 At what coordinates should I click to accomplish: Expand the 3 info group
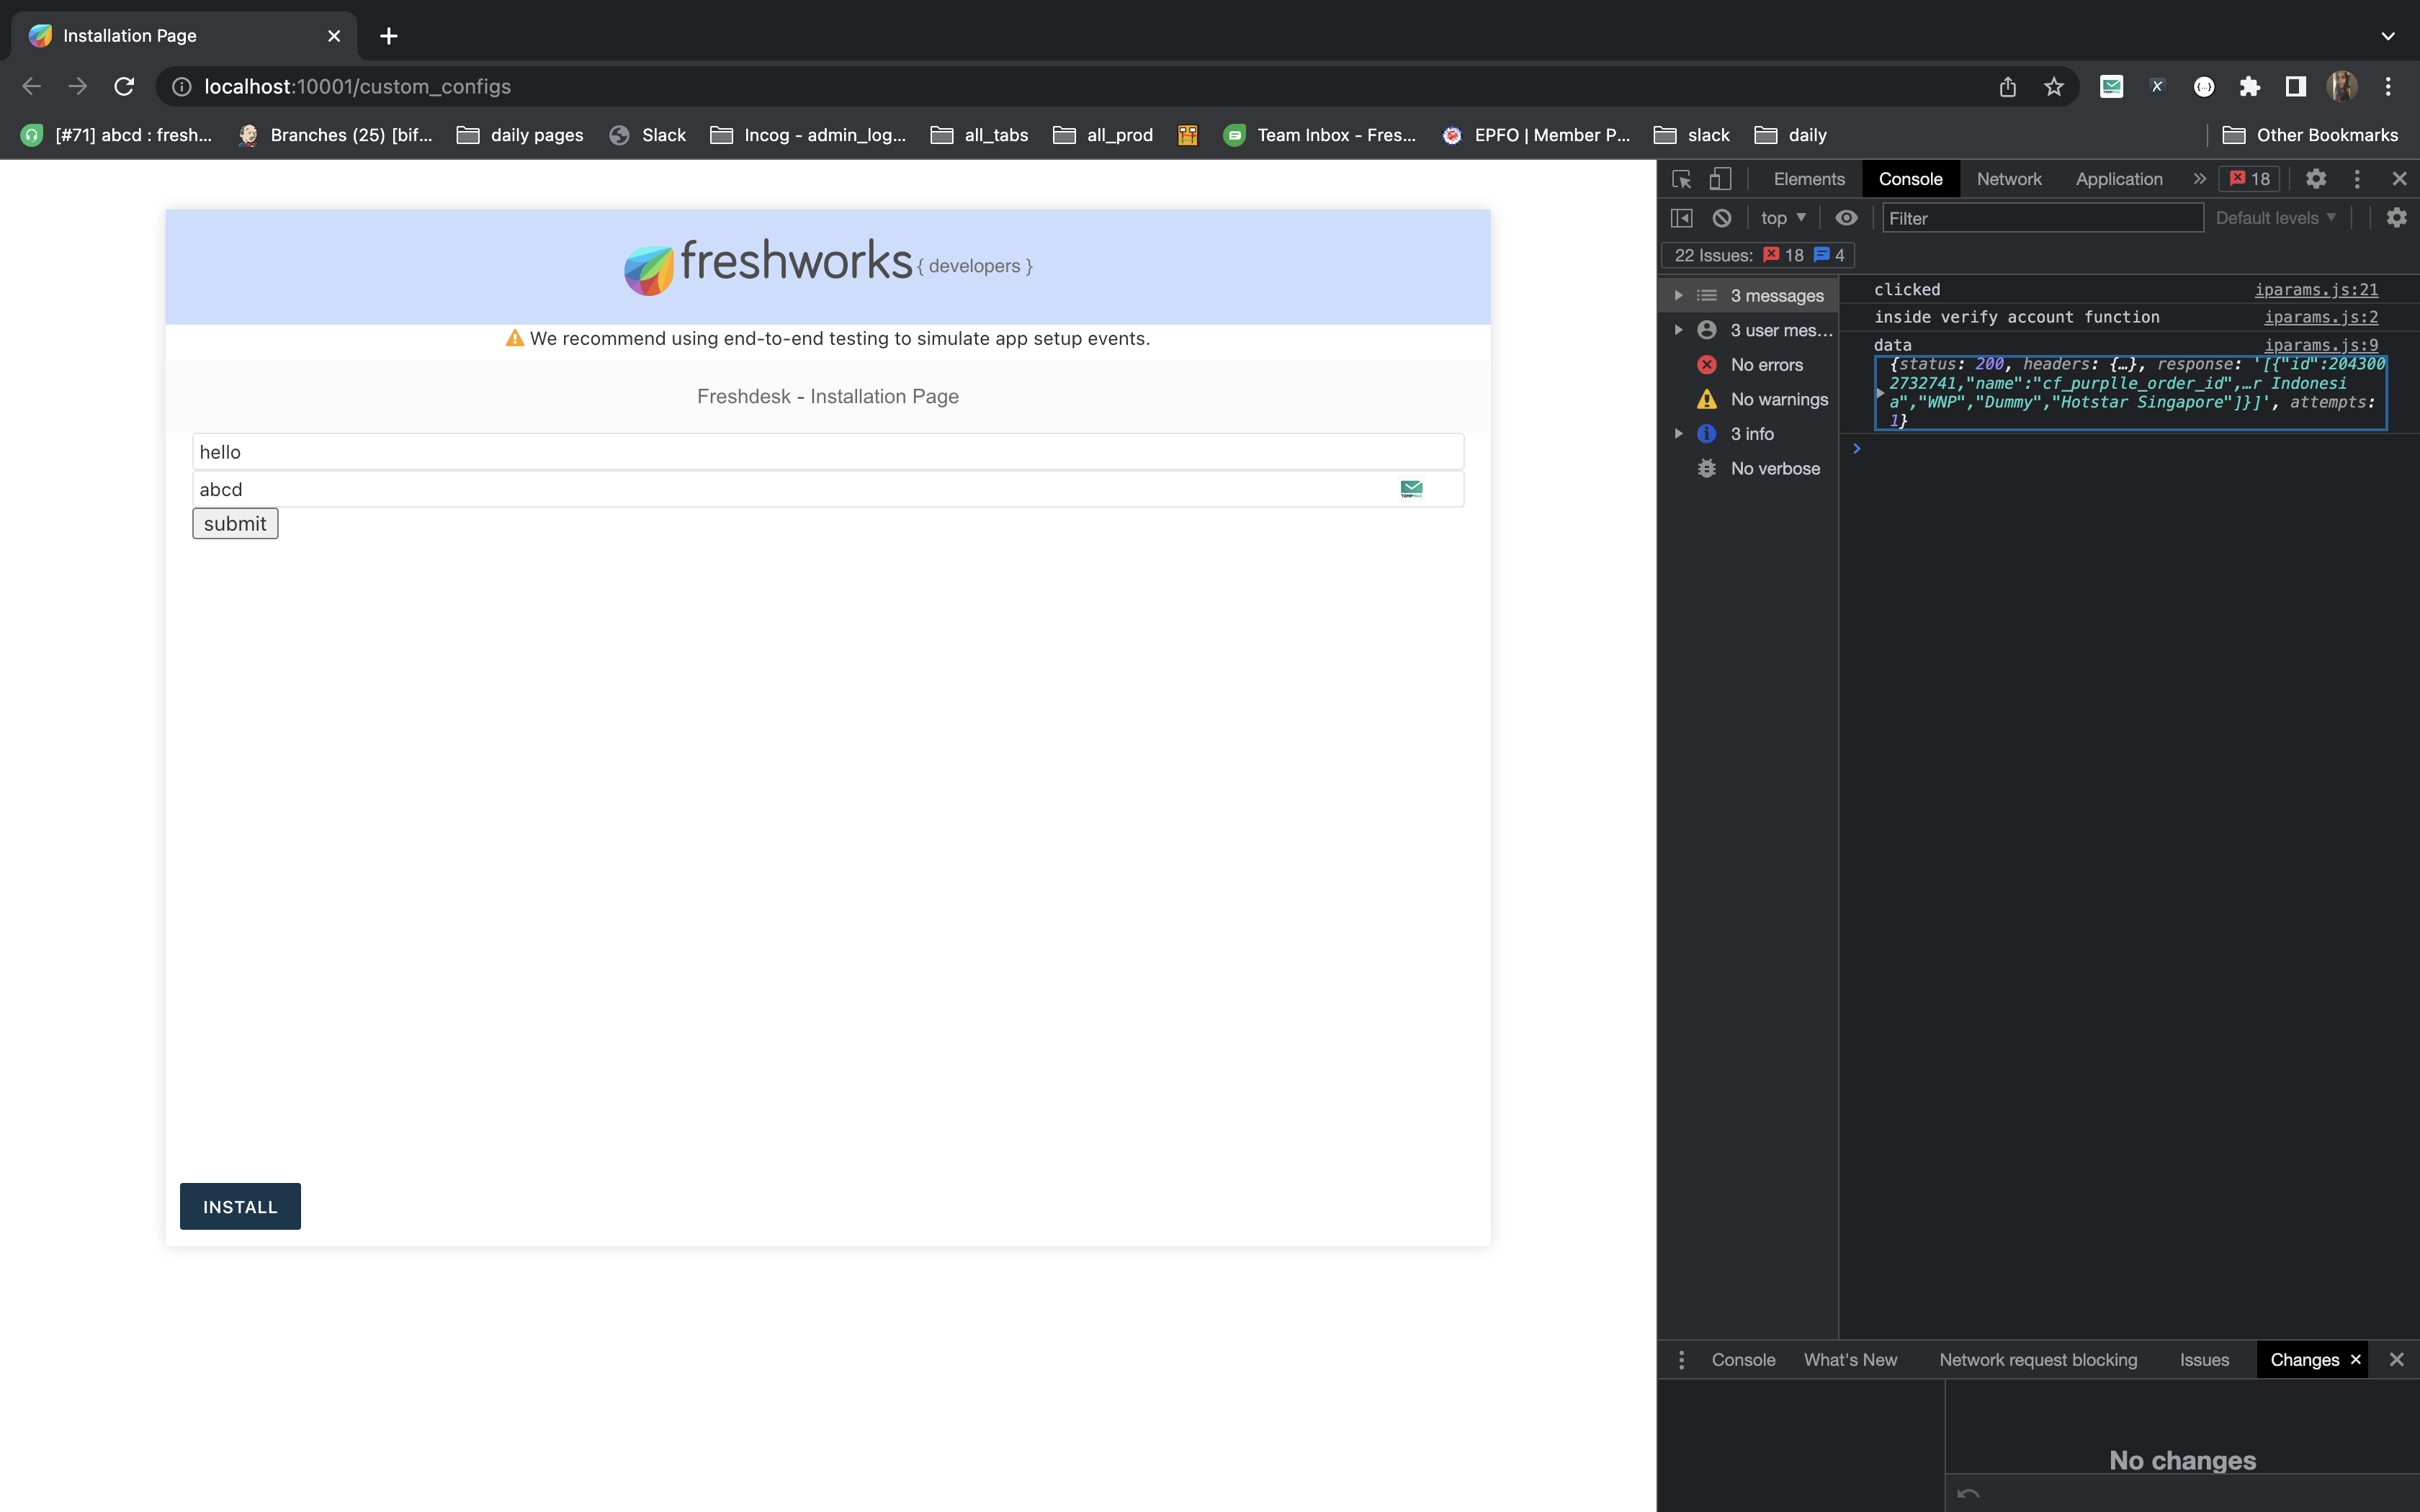pyautogui.click(x=1679, y=434)
